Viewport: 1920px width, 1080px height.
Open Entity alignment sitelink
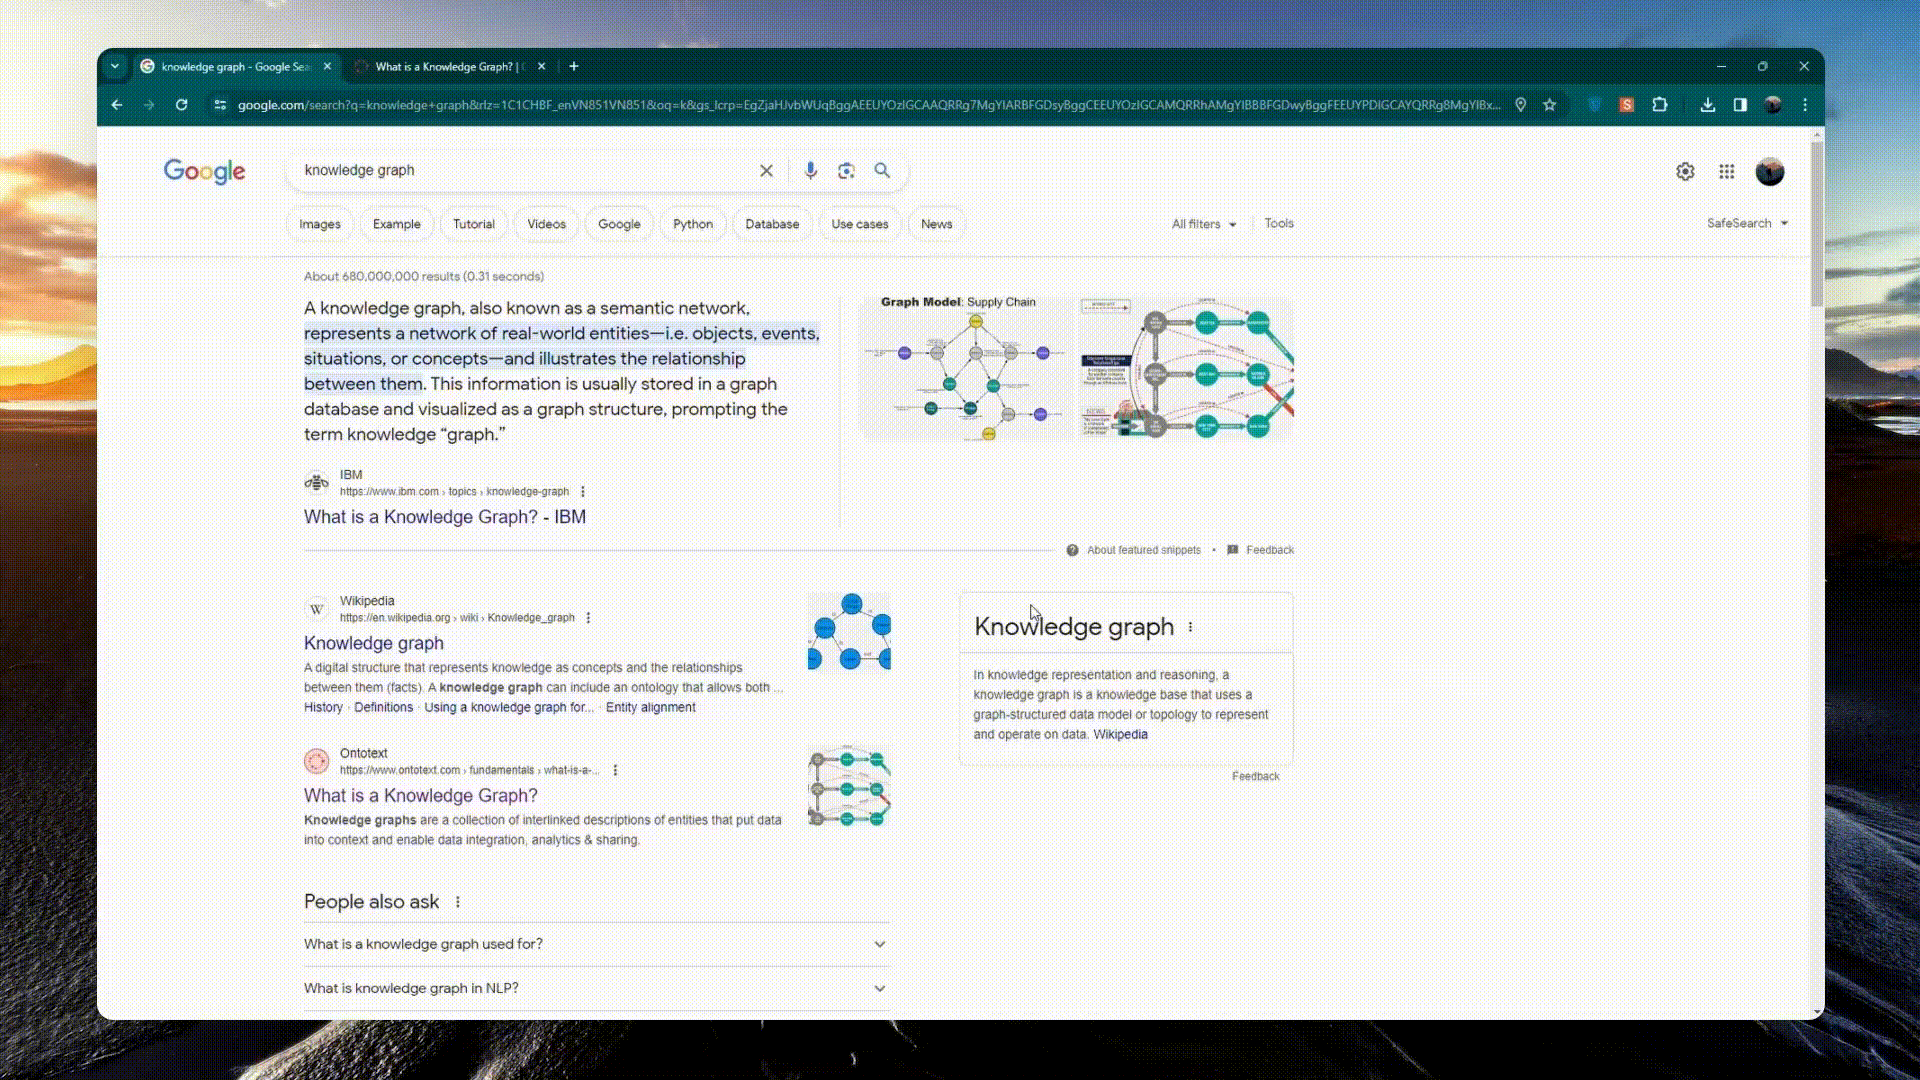650,707
